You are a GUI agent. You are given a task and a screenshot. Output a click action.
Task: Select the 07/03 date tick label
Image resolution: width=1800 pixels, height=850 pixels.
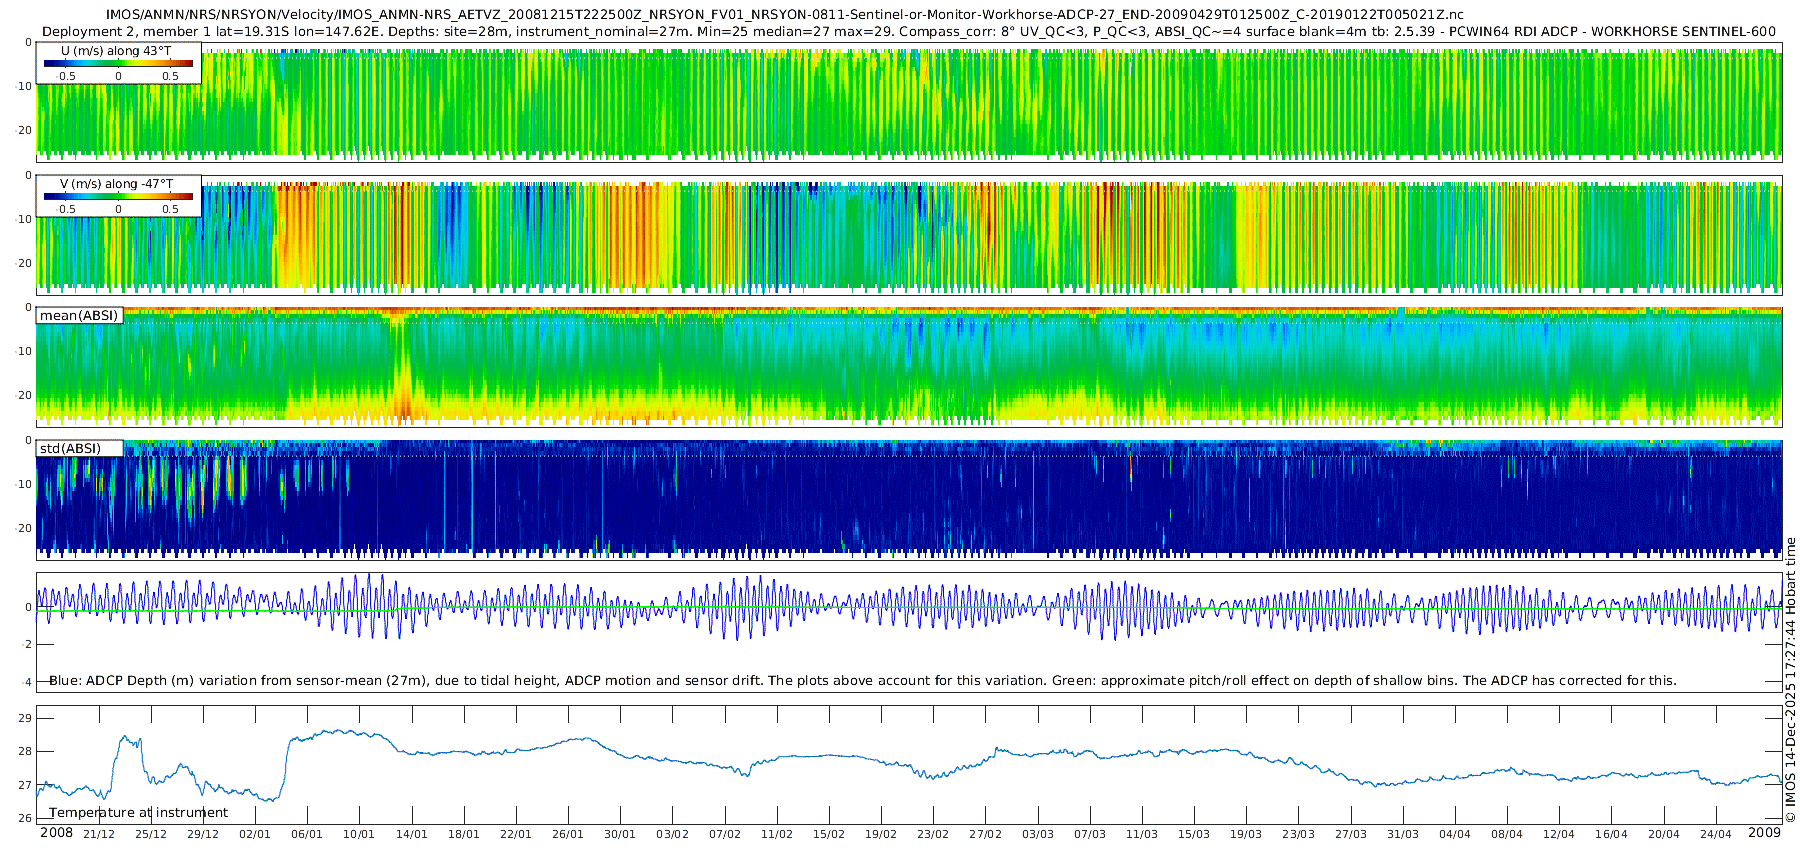point(1090,835)
